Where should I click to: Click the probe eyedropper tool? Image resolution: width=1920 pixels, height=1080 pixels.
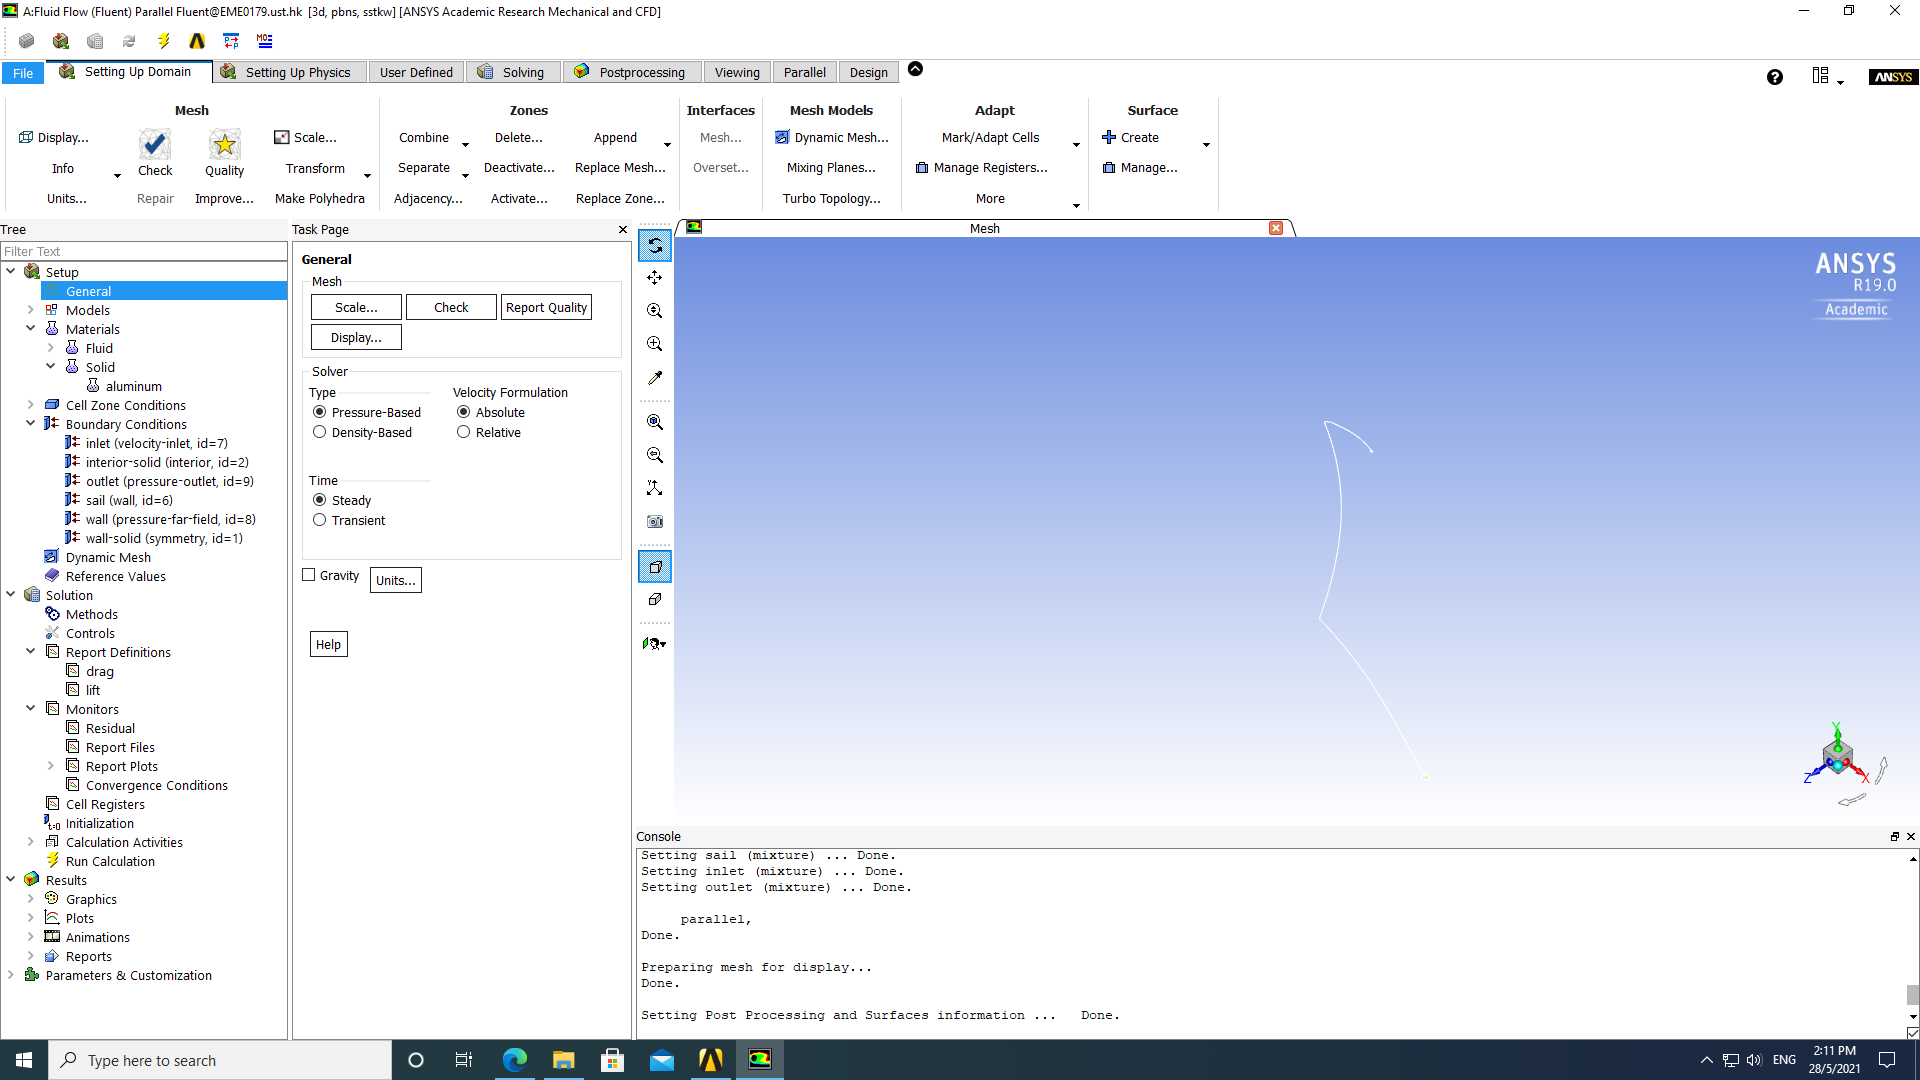point(655,378)
